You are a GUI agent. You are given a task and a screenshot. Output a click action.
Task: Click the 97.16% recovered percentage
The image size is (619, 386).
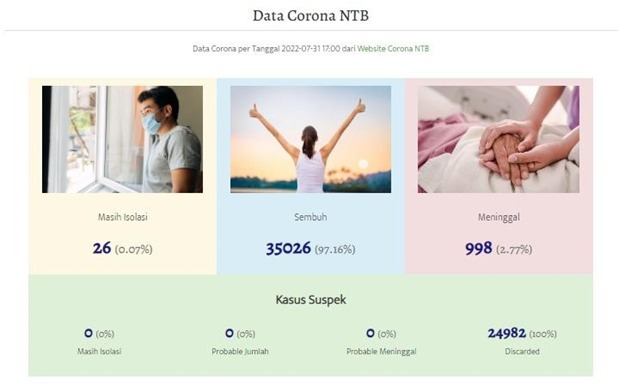pos(335,249)
